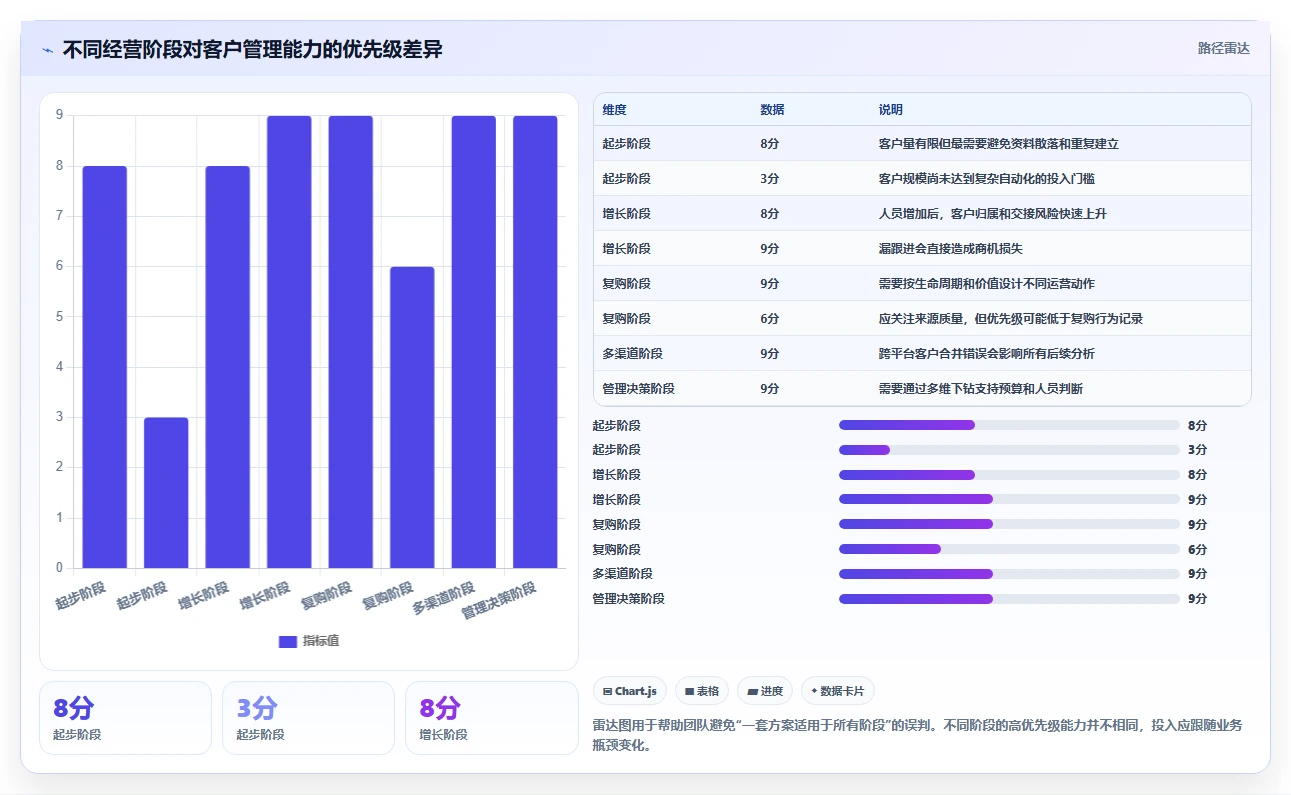Viewport: 1291px width, 795px height.
Task: Click the 9分 value in the 多渠道阶段 table row
Action: click(x=769, y=354)
